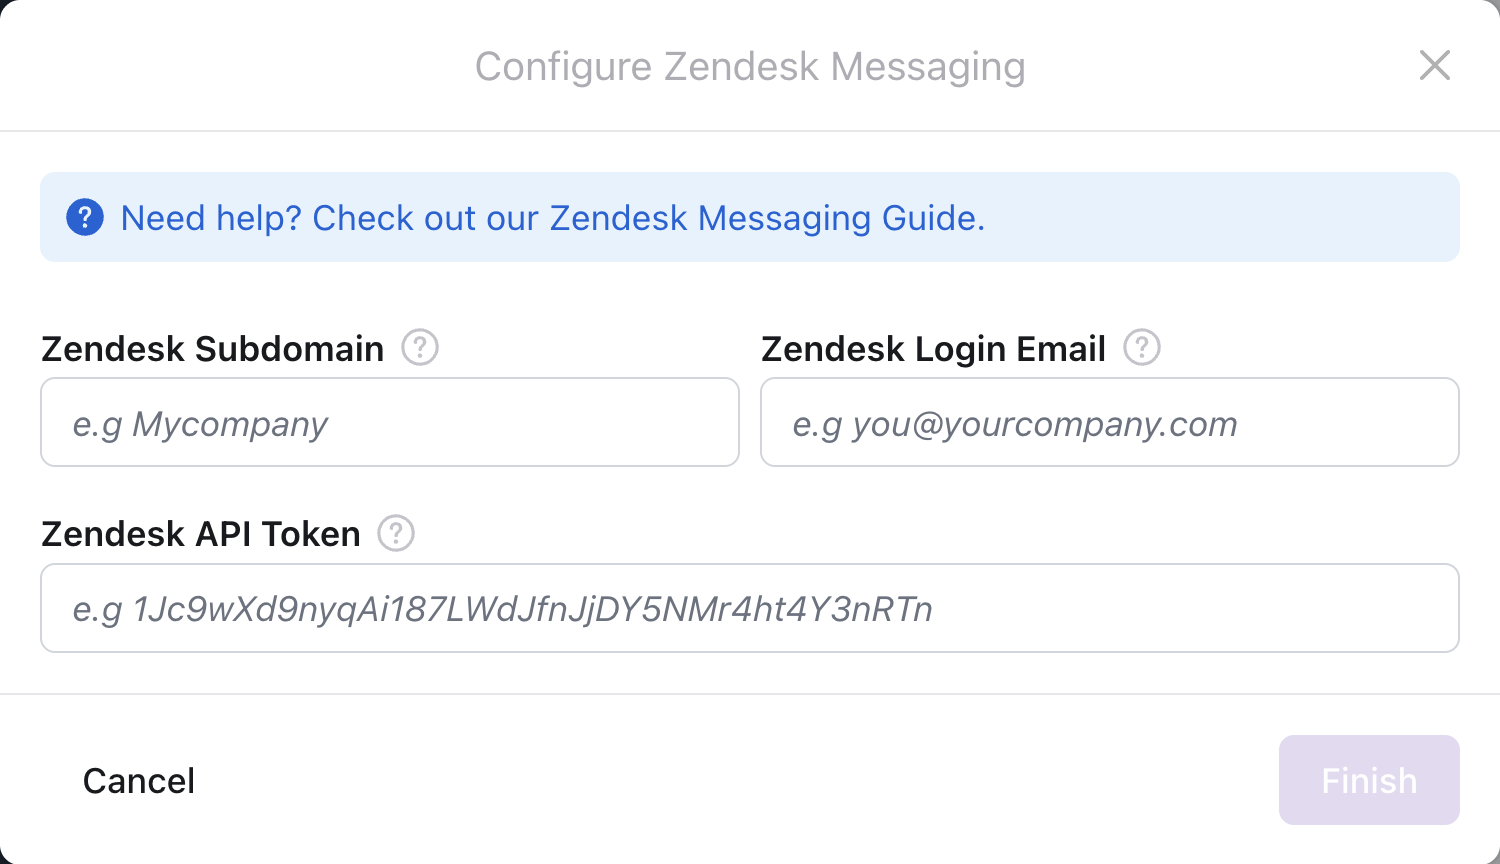The image size is (1500, 864).
Task: Show help tooltip for Zendesk API Token
Action: tap(396, 533)
